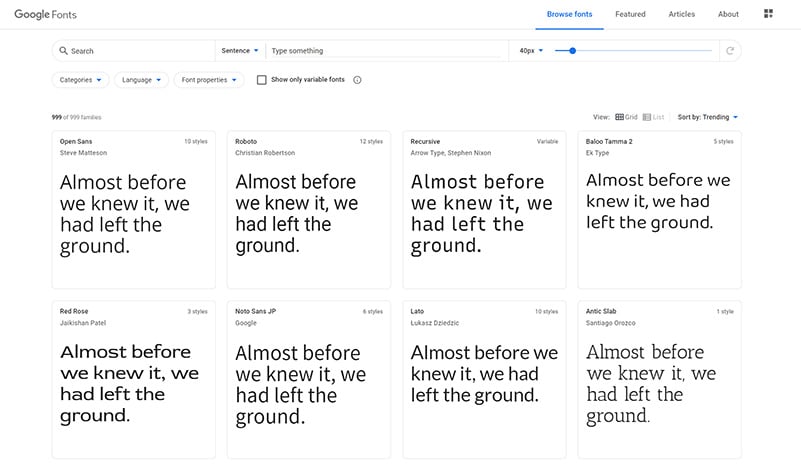Viewport: 801px width, 464px height.
Task: Click the Type something preview field
Action: pyautogui.click(x=386, y=51)
